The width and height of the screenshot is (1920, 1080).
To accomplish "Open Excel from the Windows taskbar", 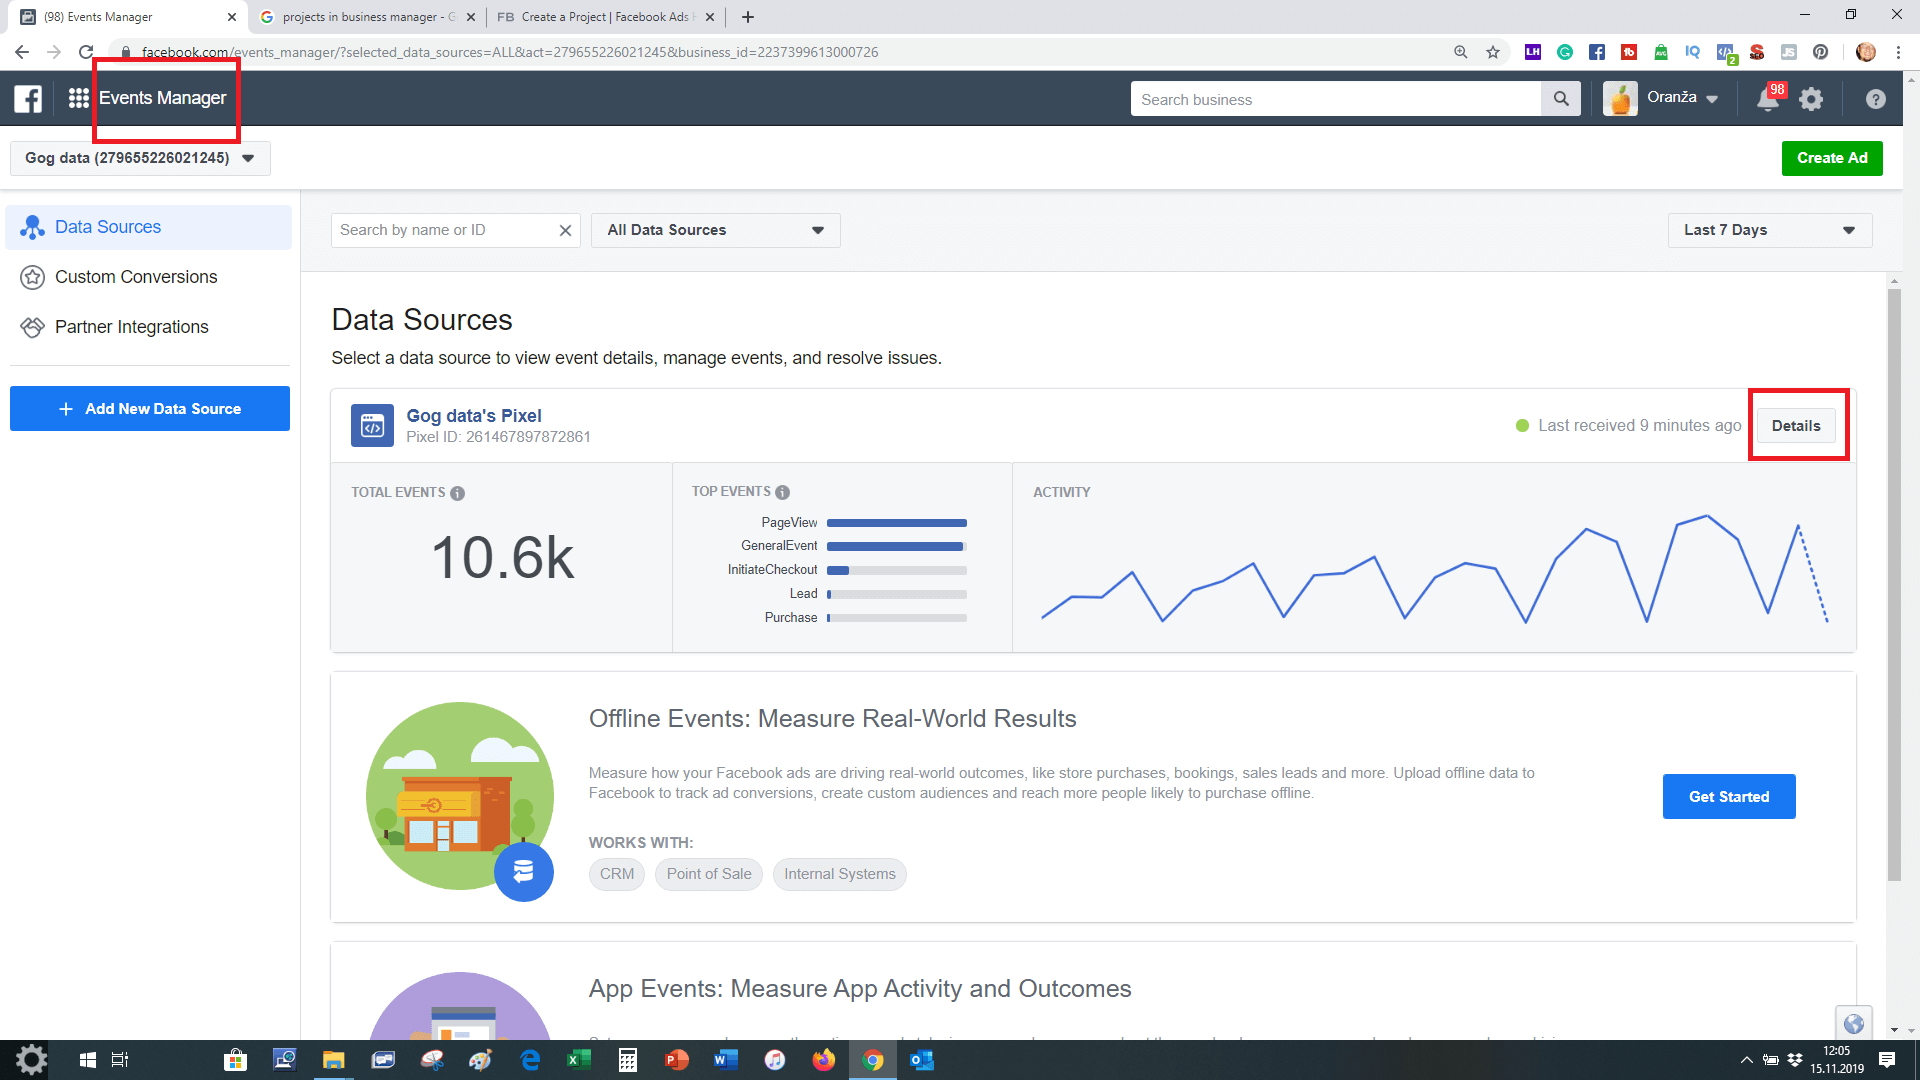I will click(579, 1060).
